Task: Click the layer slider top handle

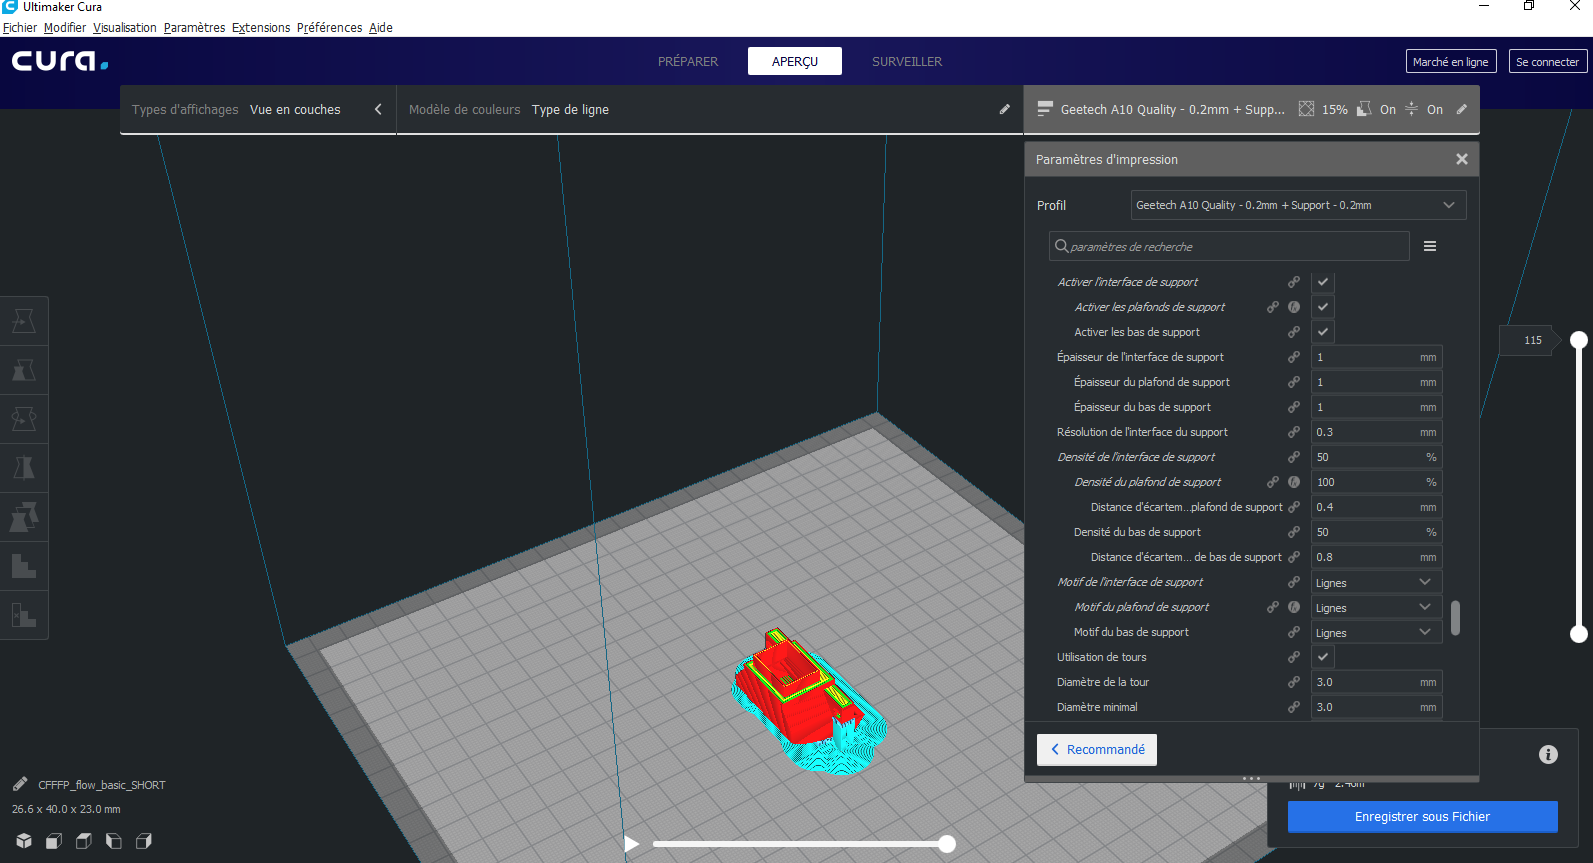Action: click(1579, 340)
